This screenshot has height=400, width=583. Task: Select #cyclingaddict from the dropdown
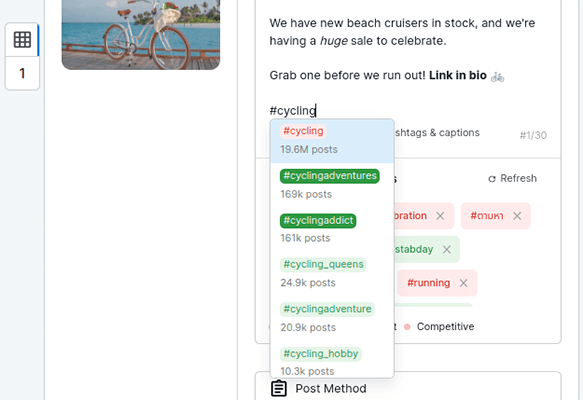(x=318, y=220)
